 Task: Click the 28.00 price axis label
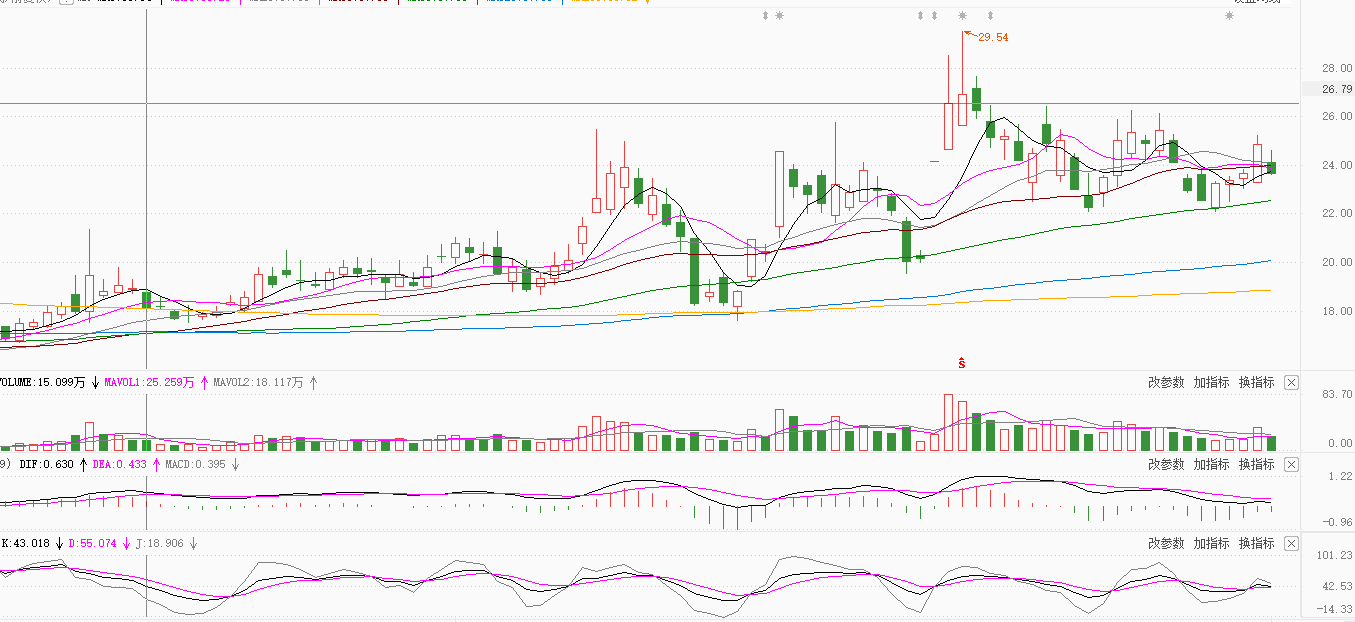1337,68
